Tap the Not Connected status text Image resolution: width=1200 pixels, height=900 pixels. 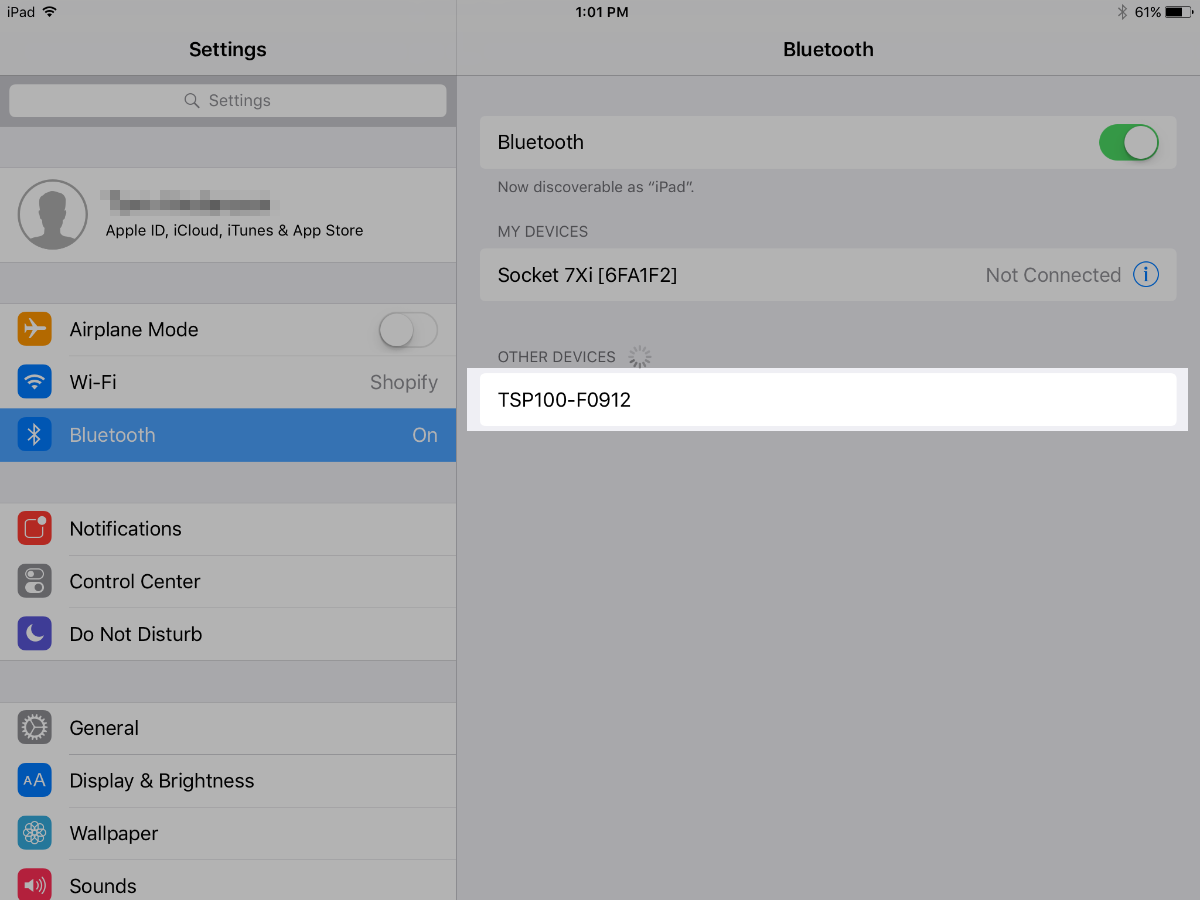click(x=1053, y=275)
